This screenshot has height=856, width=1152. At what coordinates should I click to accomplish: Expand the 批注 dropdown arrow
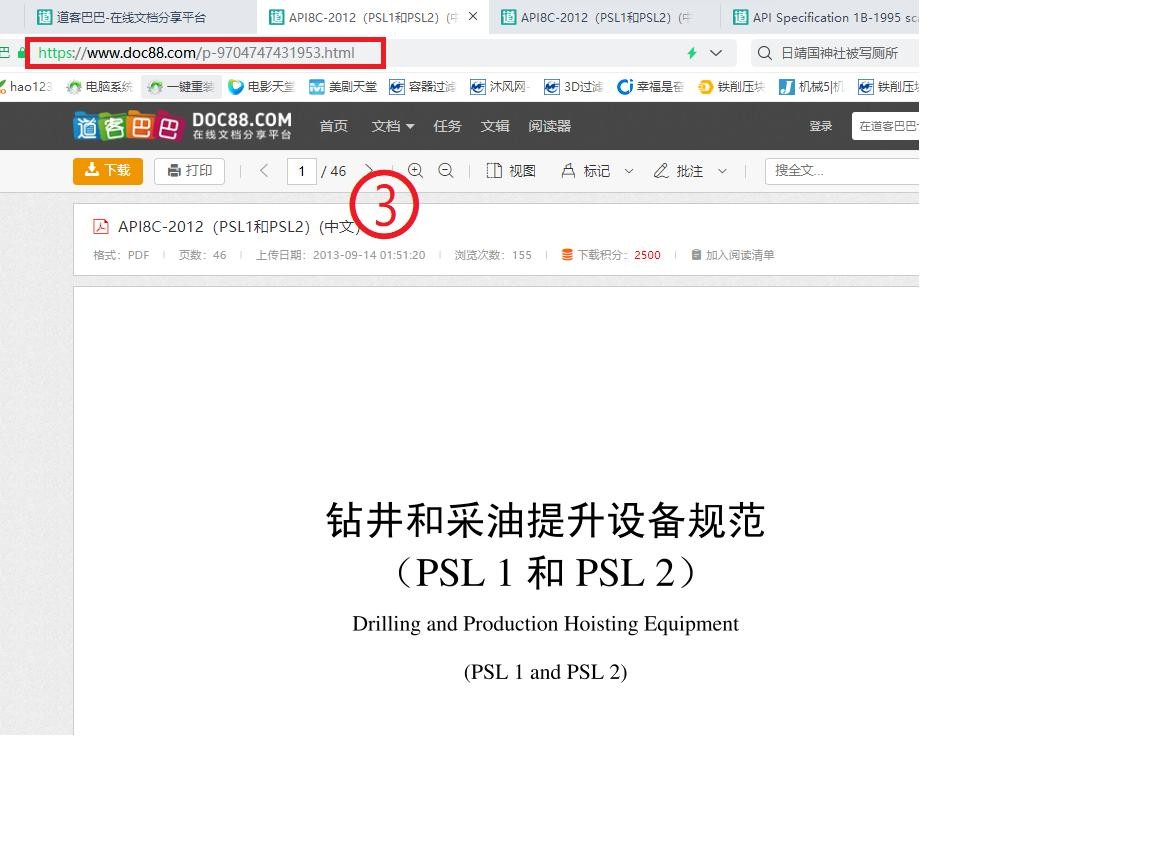click(x=723, y=171)
